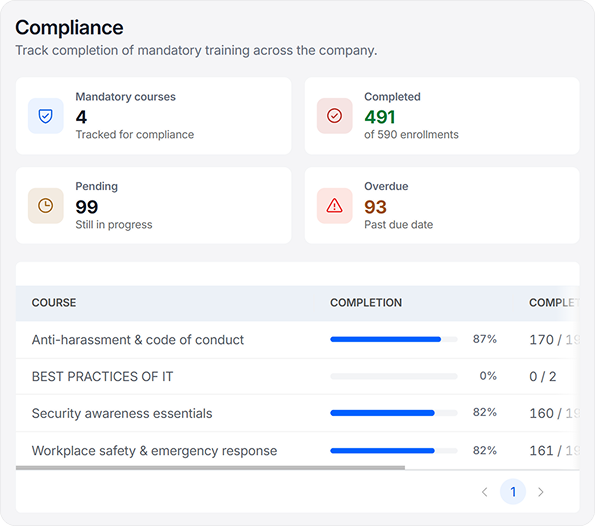Click the 82% value for Security awareness

coord(485,412)
